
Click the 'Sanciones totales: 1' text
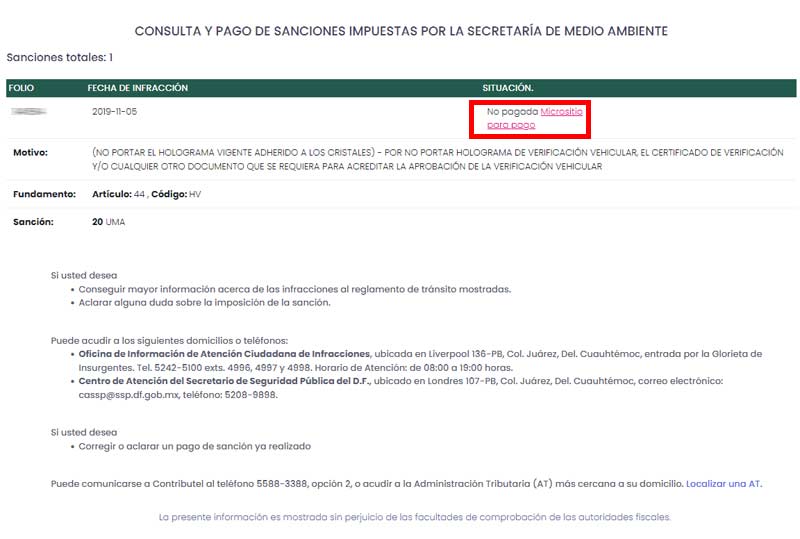coord(60,57)
